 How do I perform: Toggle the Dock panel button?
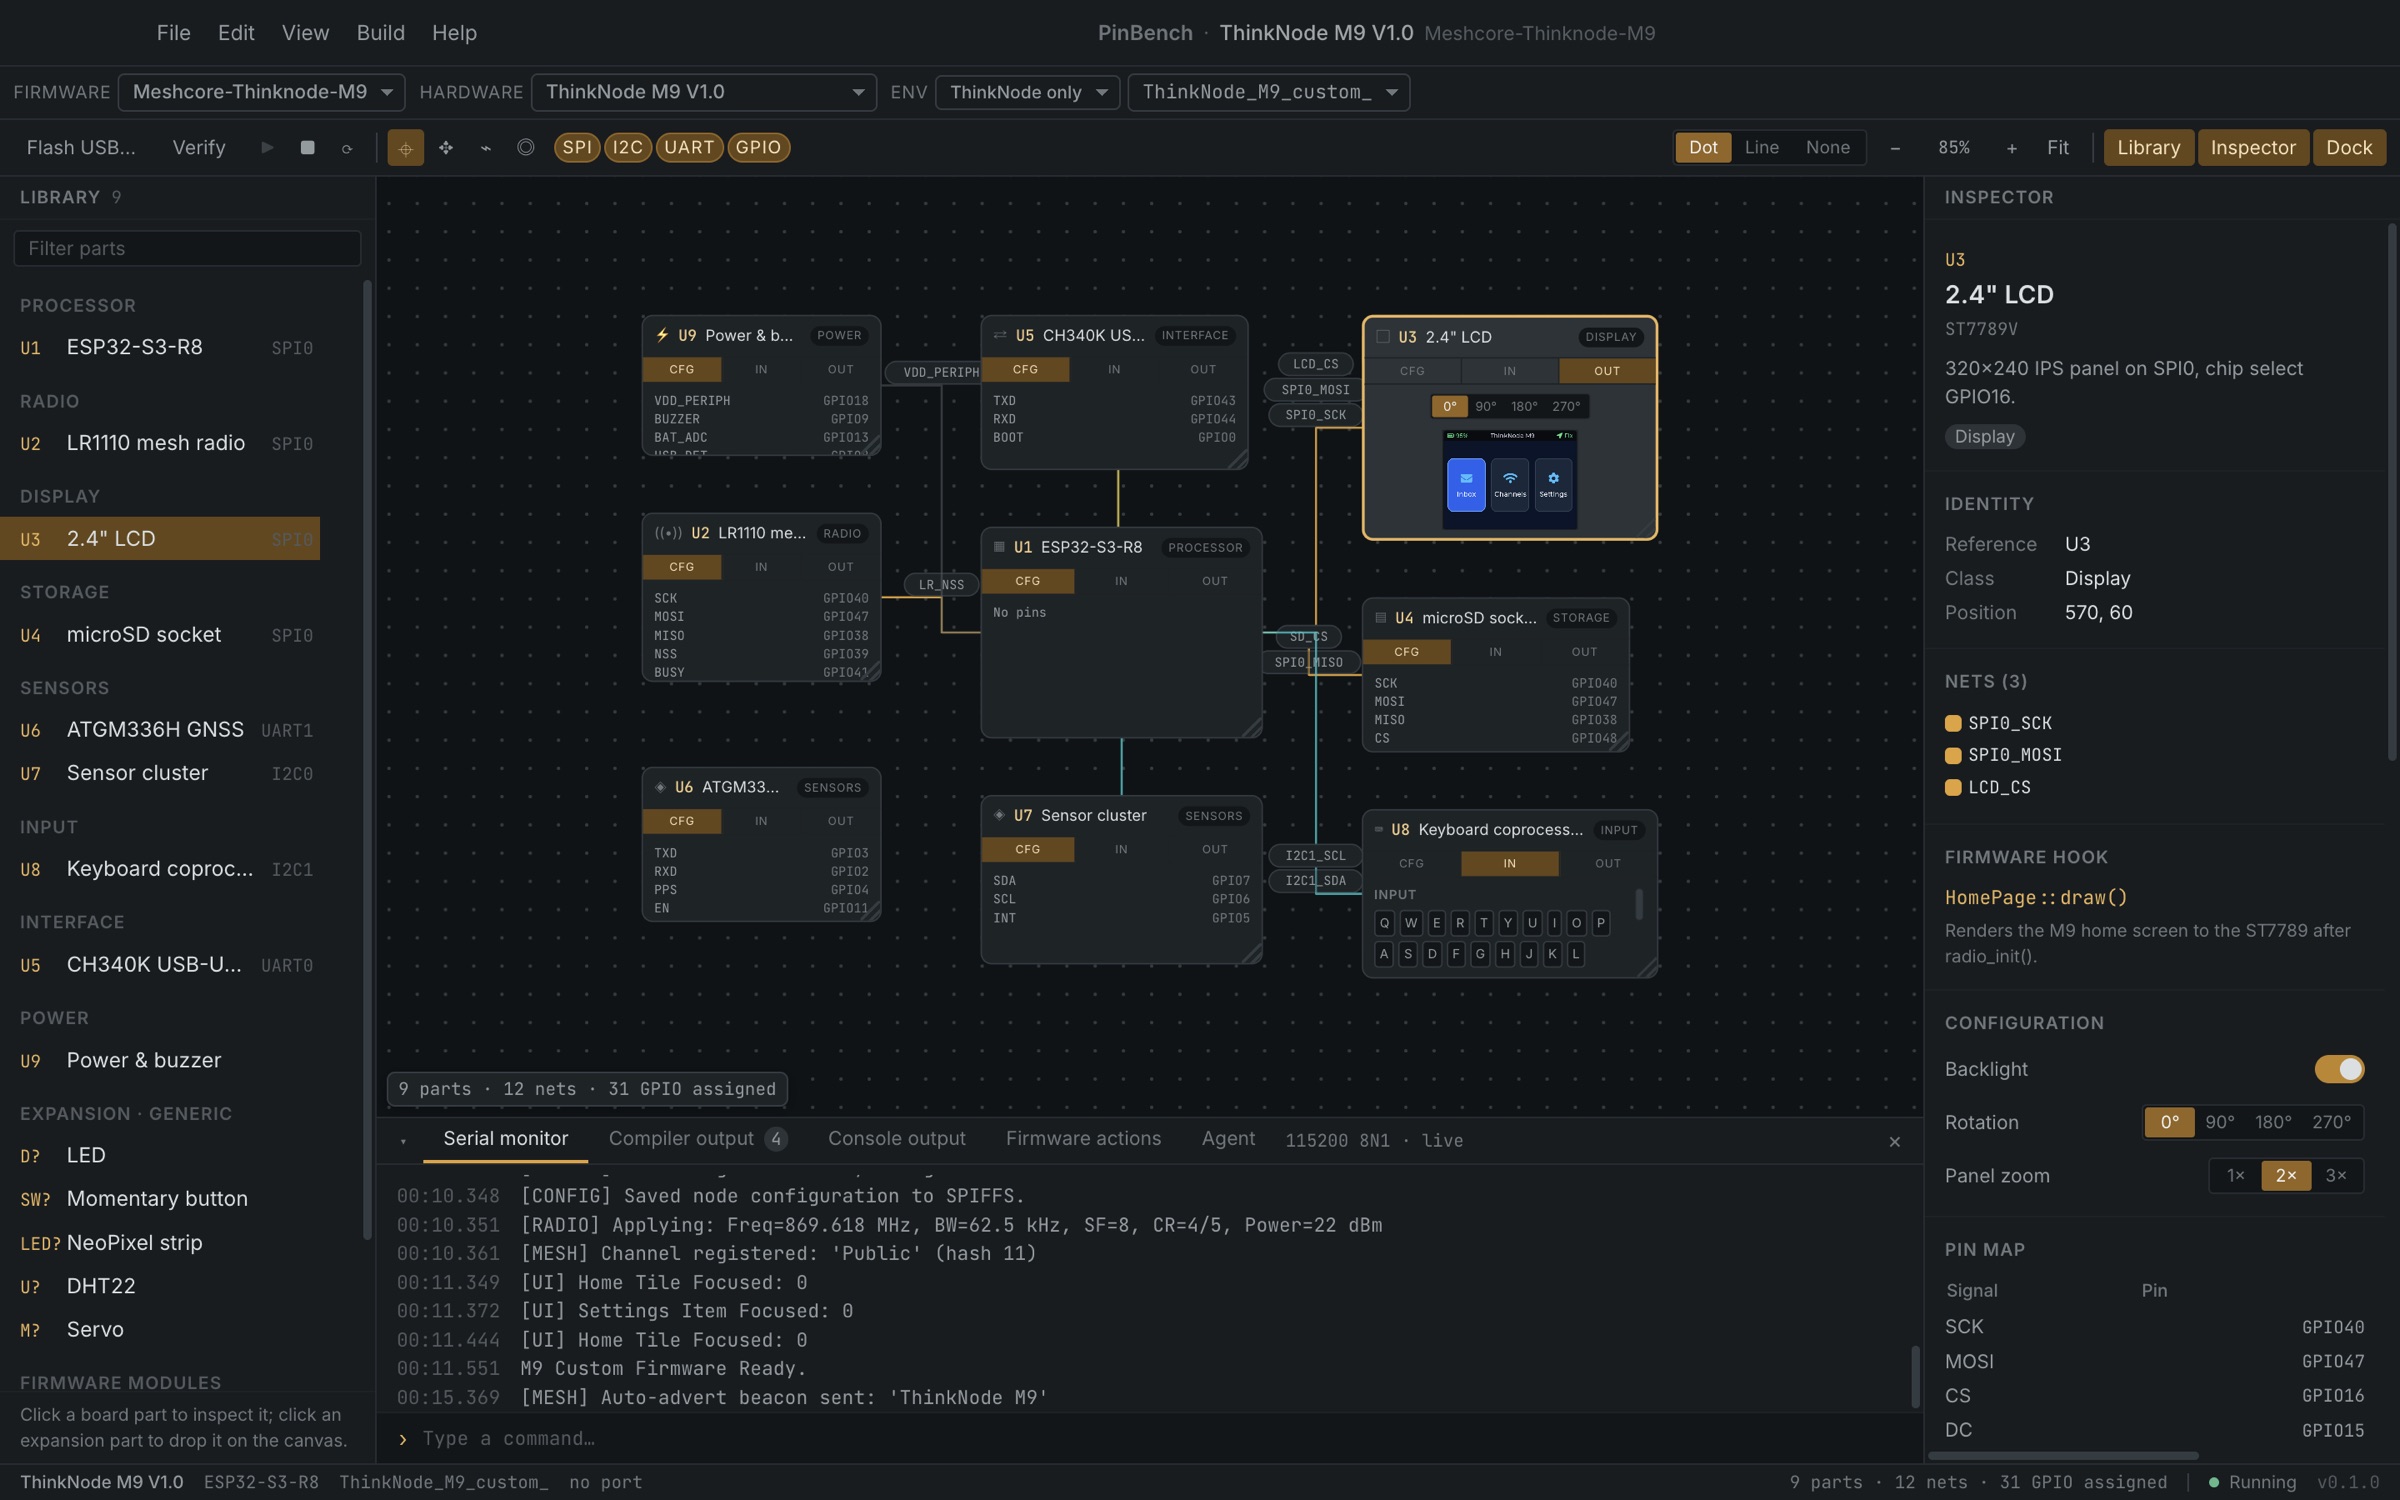(2348, 147)
